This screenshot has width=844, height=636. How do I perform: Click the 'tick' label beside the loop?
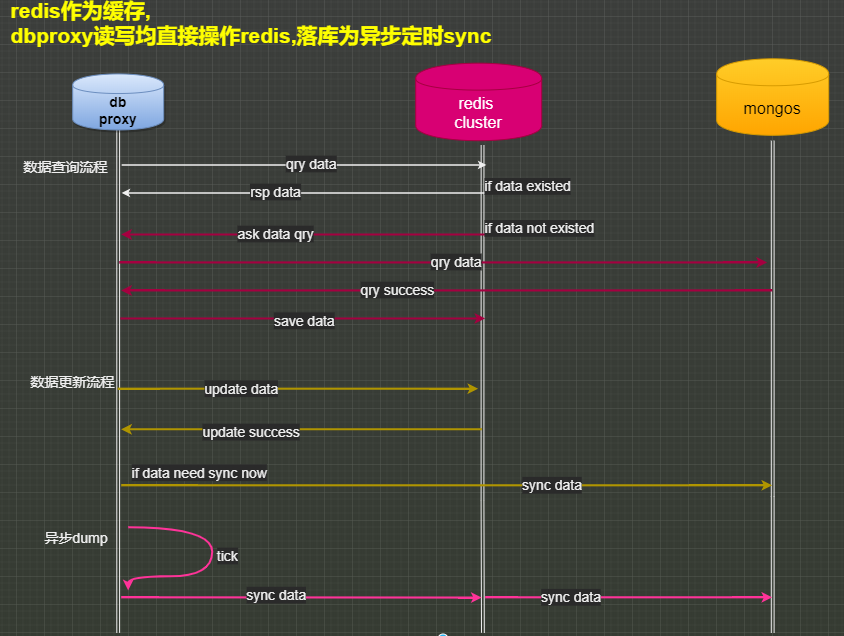[227, 556]
